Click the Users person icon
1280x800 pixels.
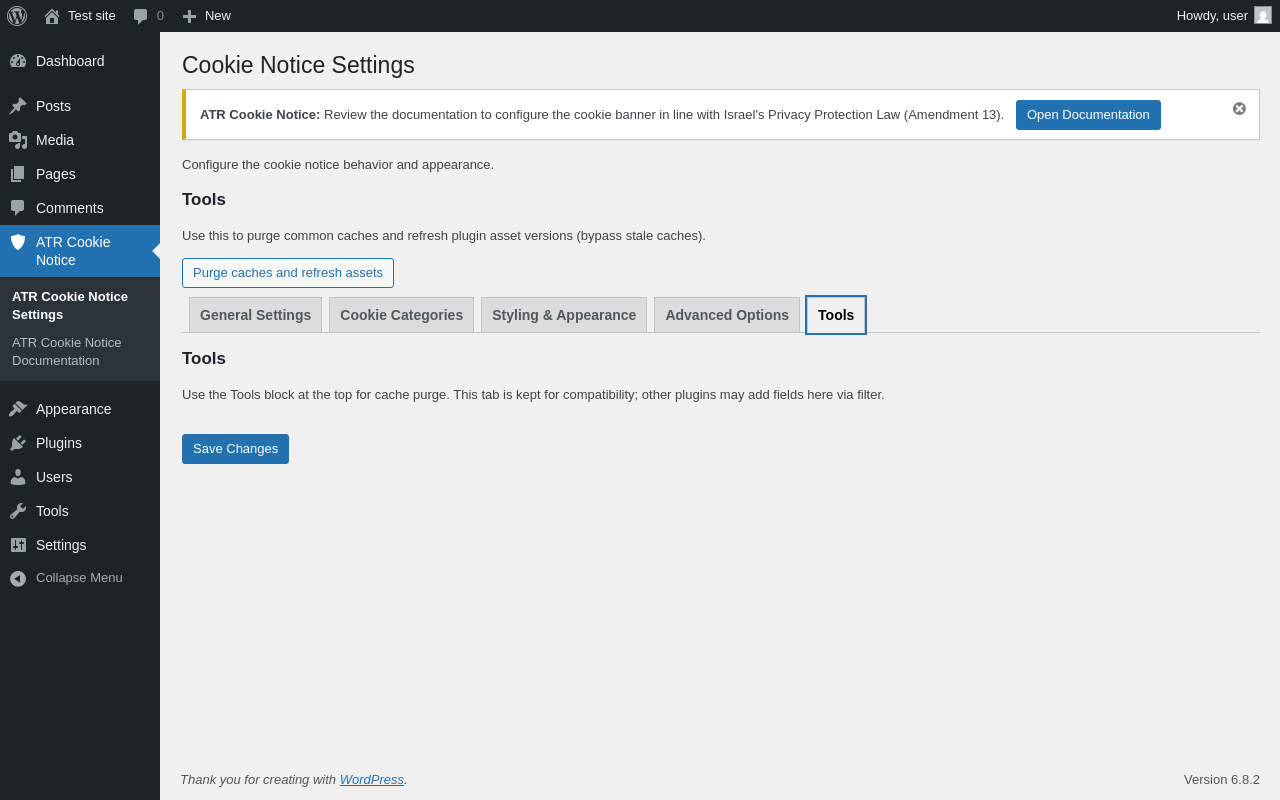click(18, 477)
